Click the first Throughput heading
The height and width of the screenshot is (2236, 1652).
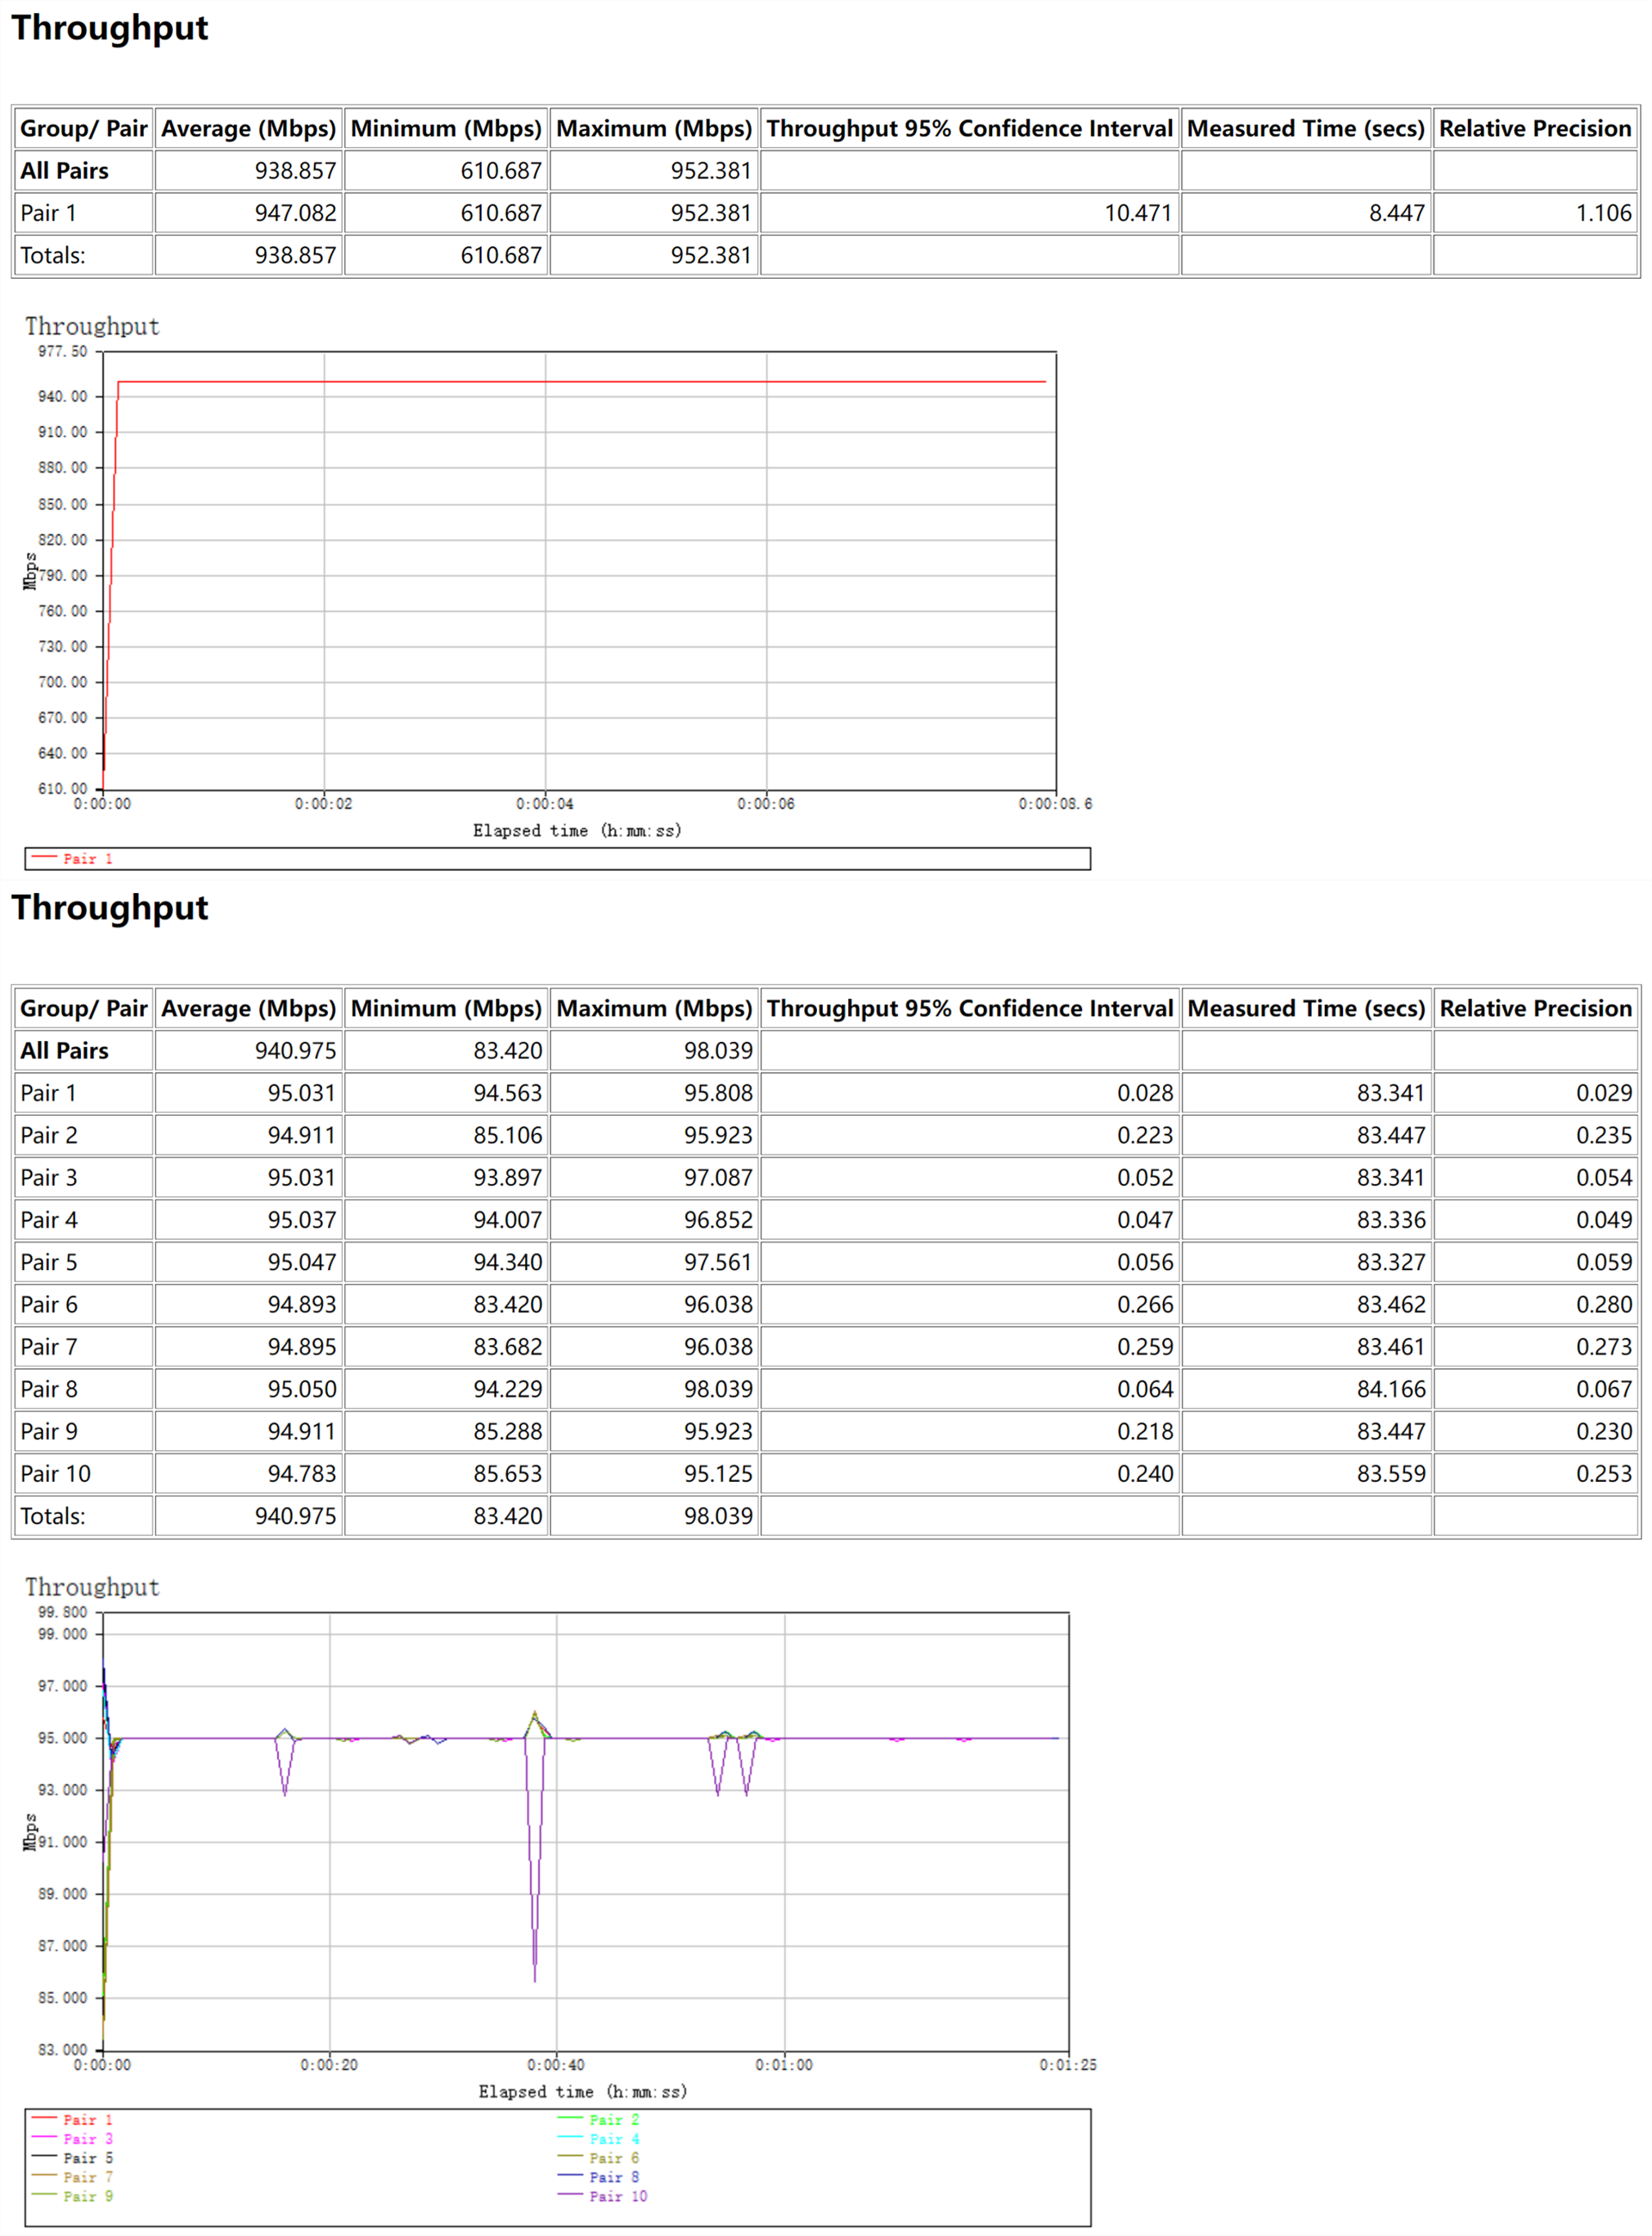[x=110, y=28]
